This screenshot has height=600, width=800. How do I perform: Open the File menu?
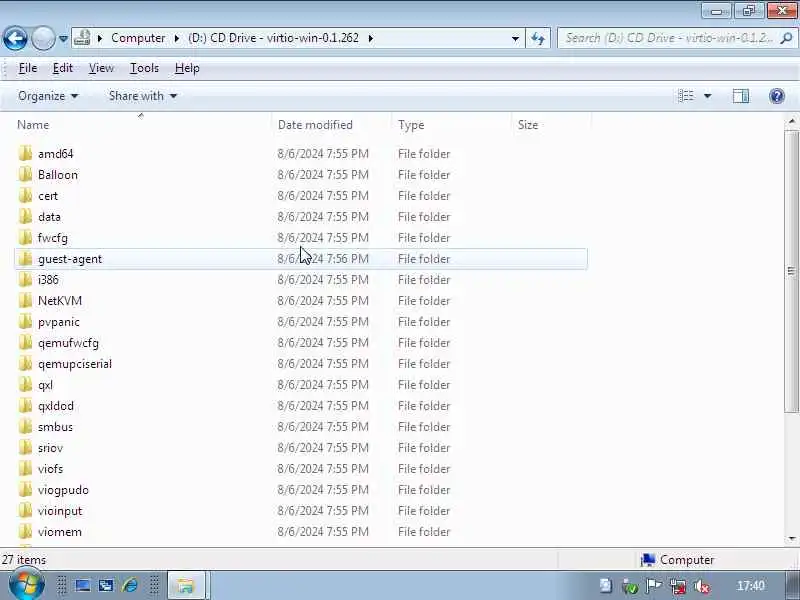click(28, 68)
